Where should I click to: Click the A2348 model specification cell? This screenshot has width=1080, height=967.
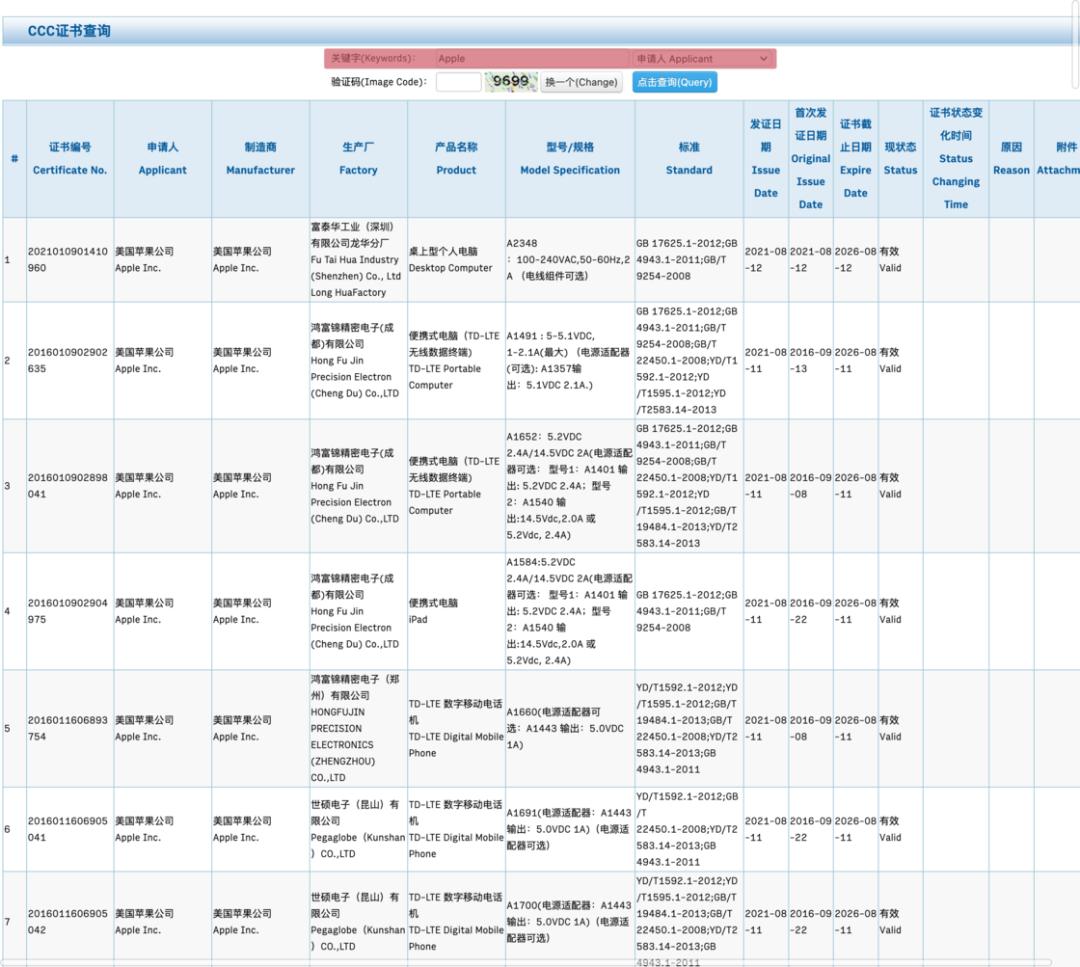[x=568, y=260]
